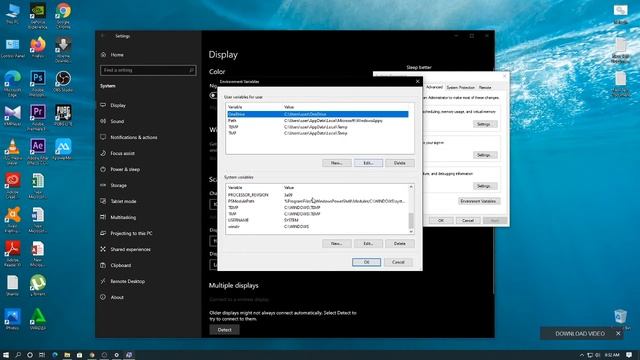Open Storage settings page
This screenshot has width=640, height=360.
coord(118,185)
